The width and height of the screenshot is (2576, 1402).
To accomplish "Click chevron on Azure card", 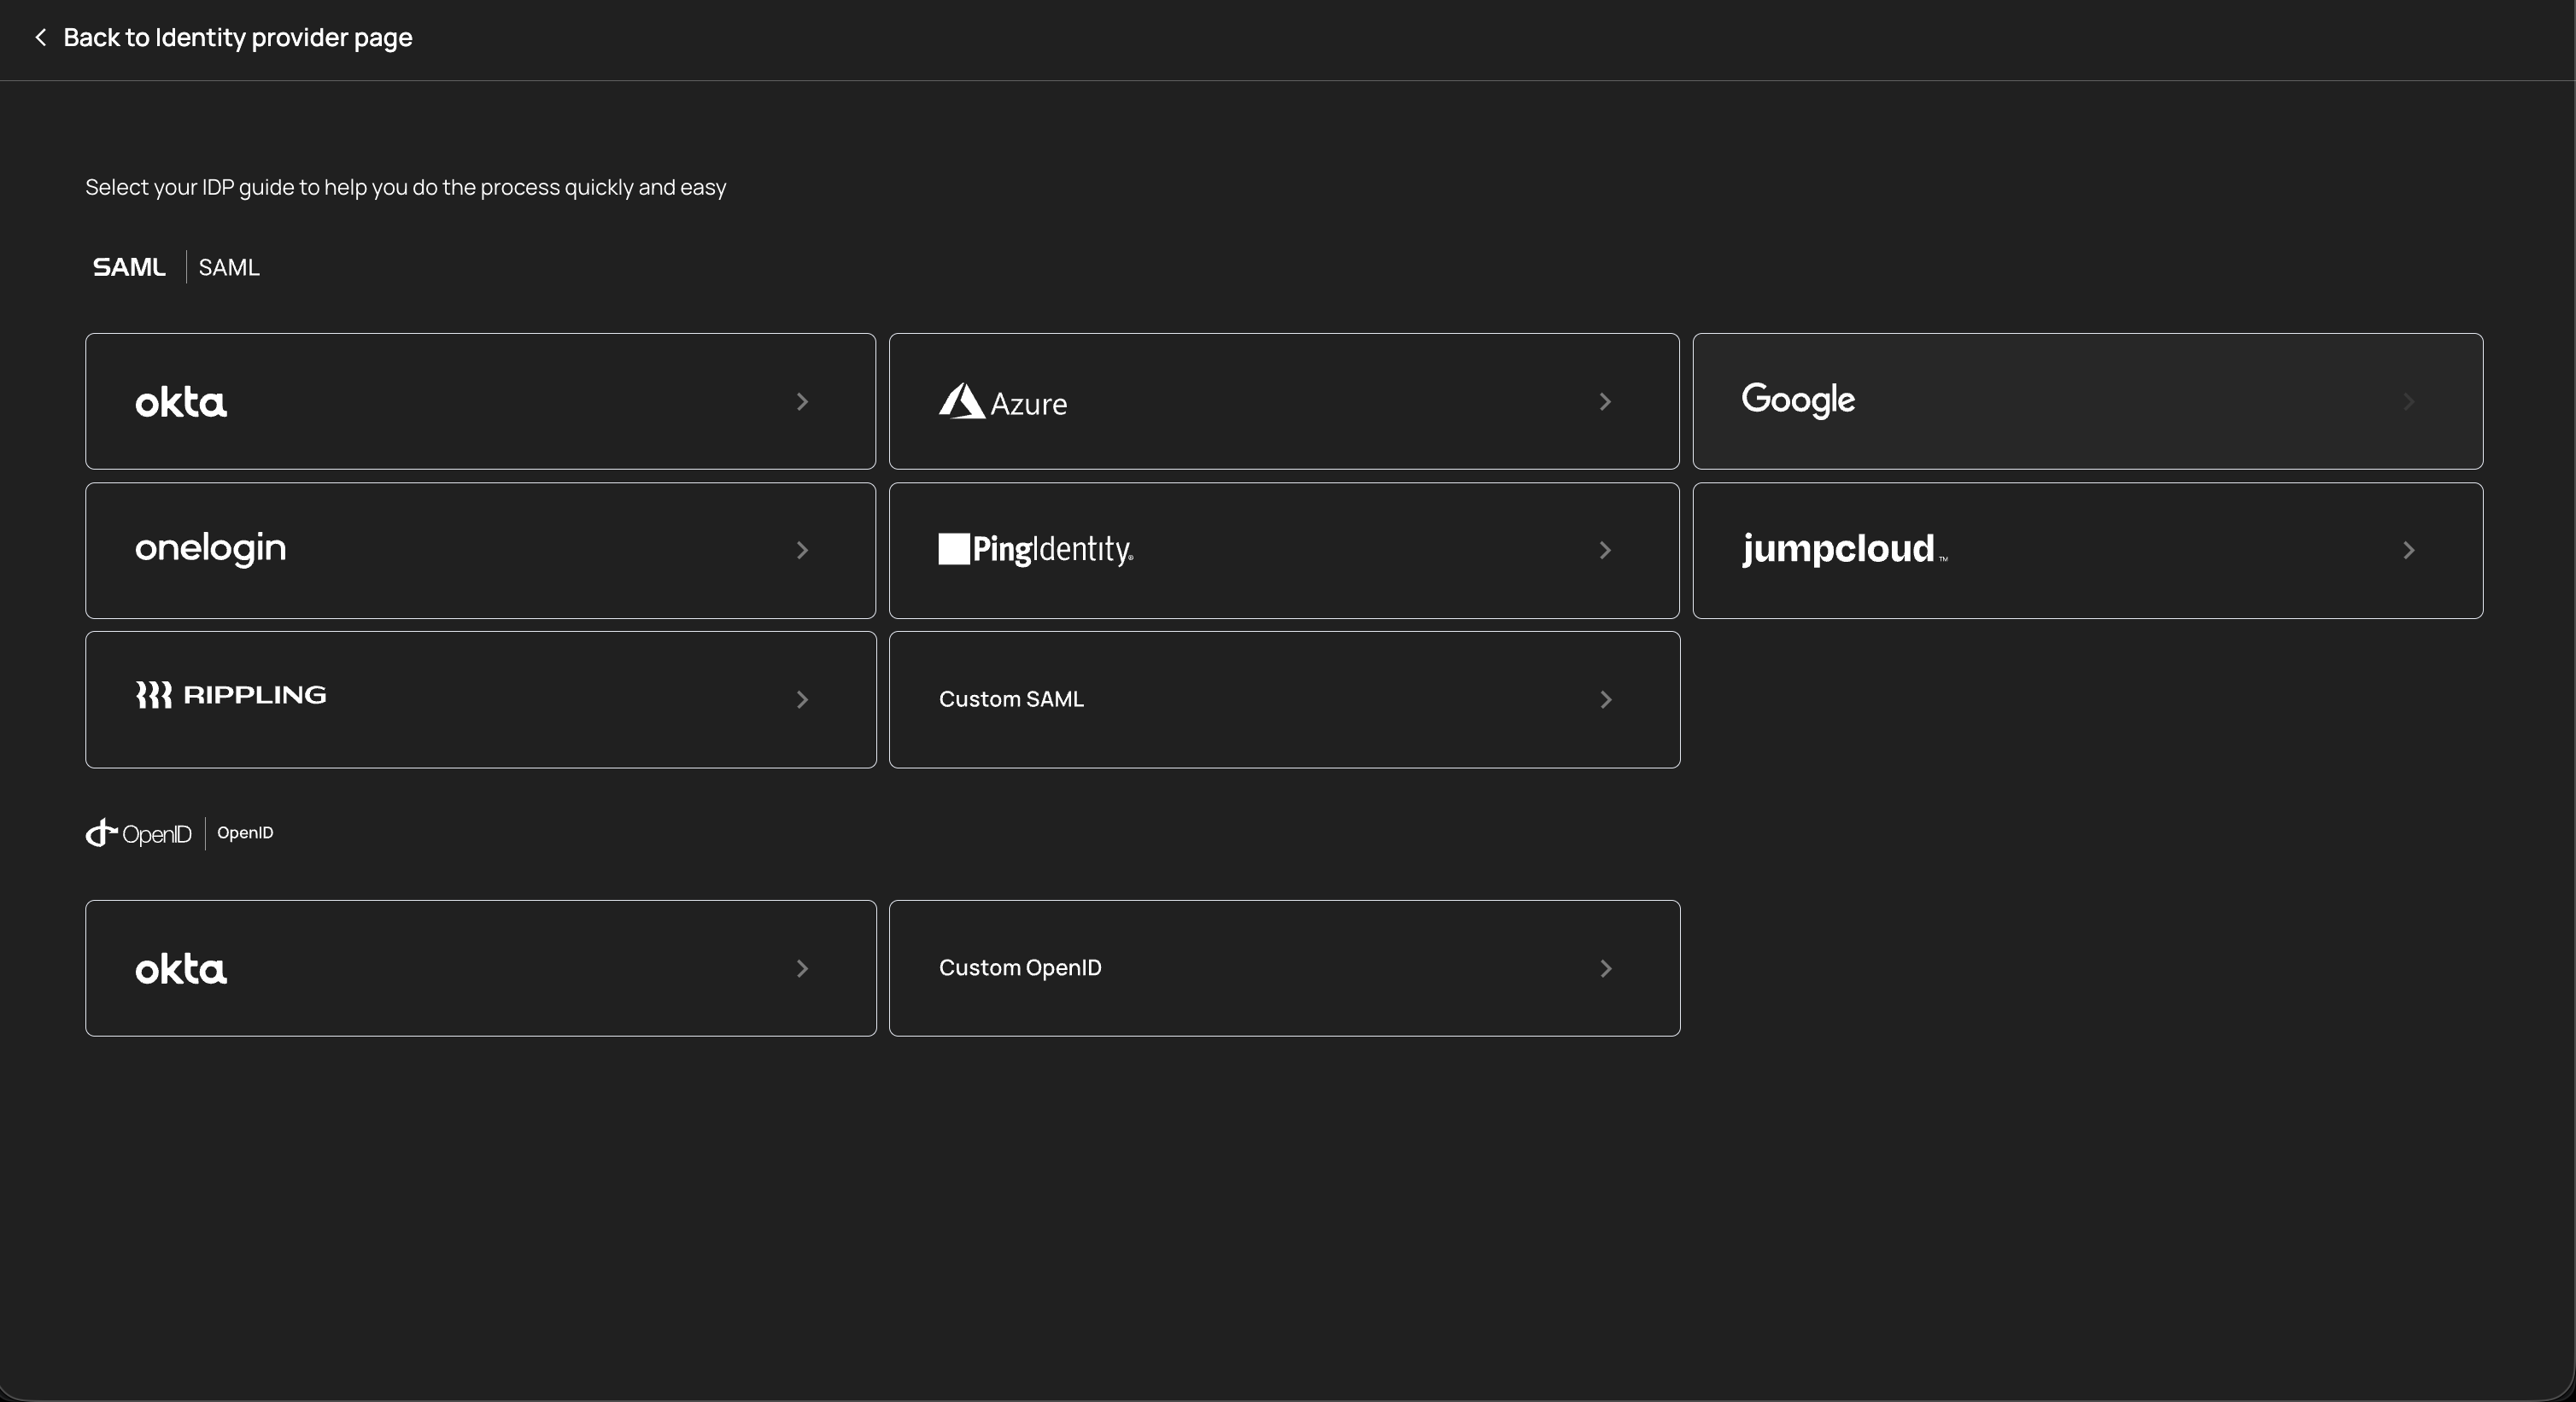I will 1605,402.
